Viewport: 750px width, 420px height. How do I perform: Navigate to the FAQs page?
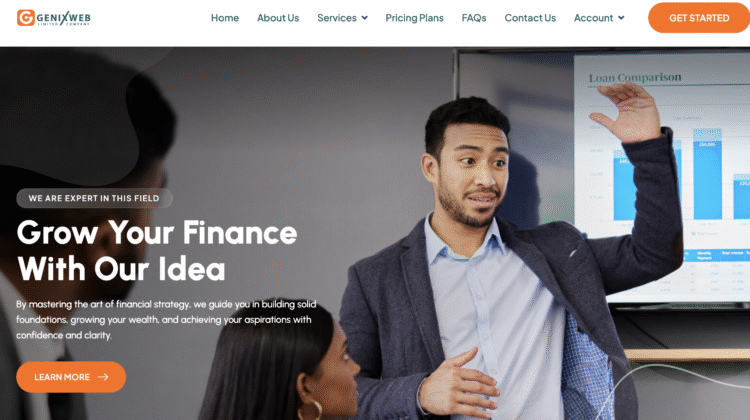(474, 18)
